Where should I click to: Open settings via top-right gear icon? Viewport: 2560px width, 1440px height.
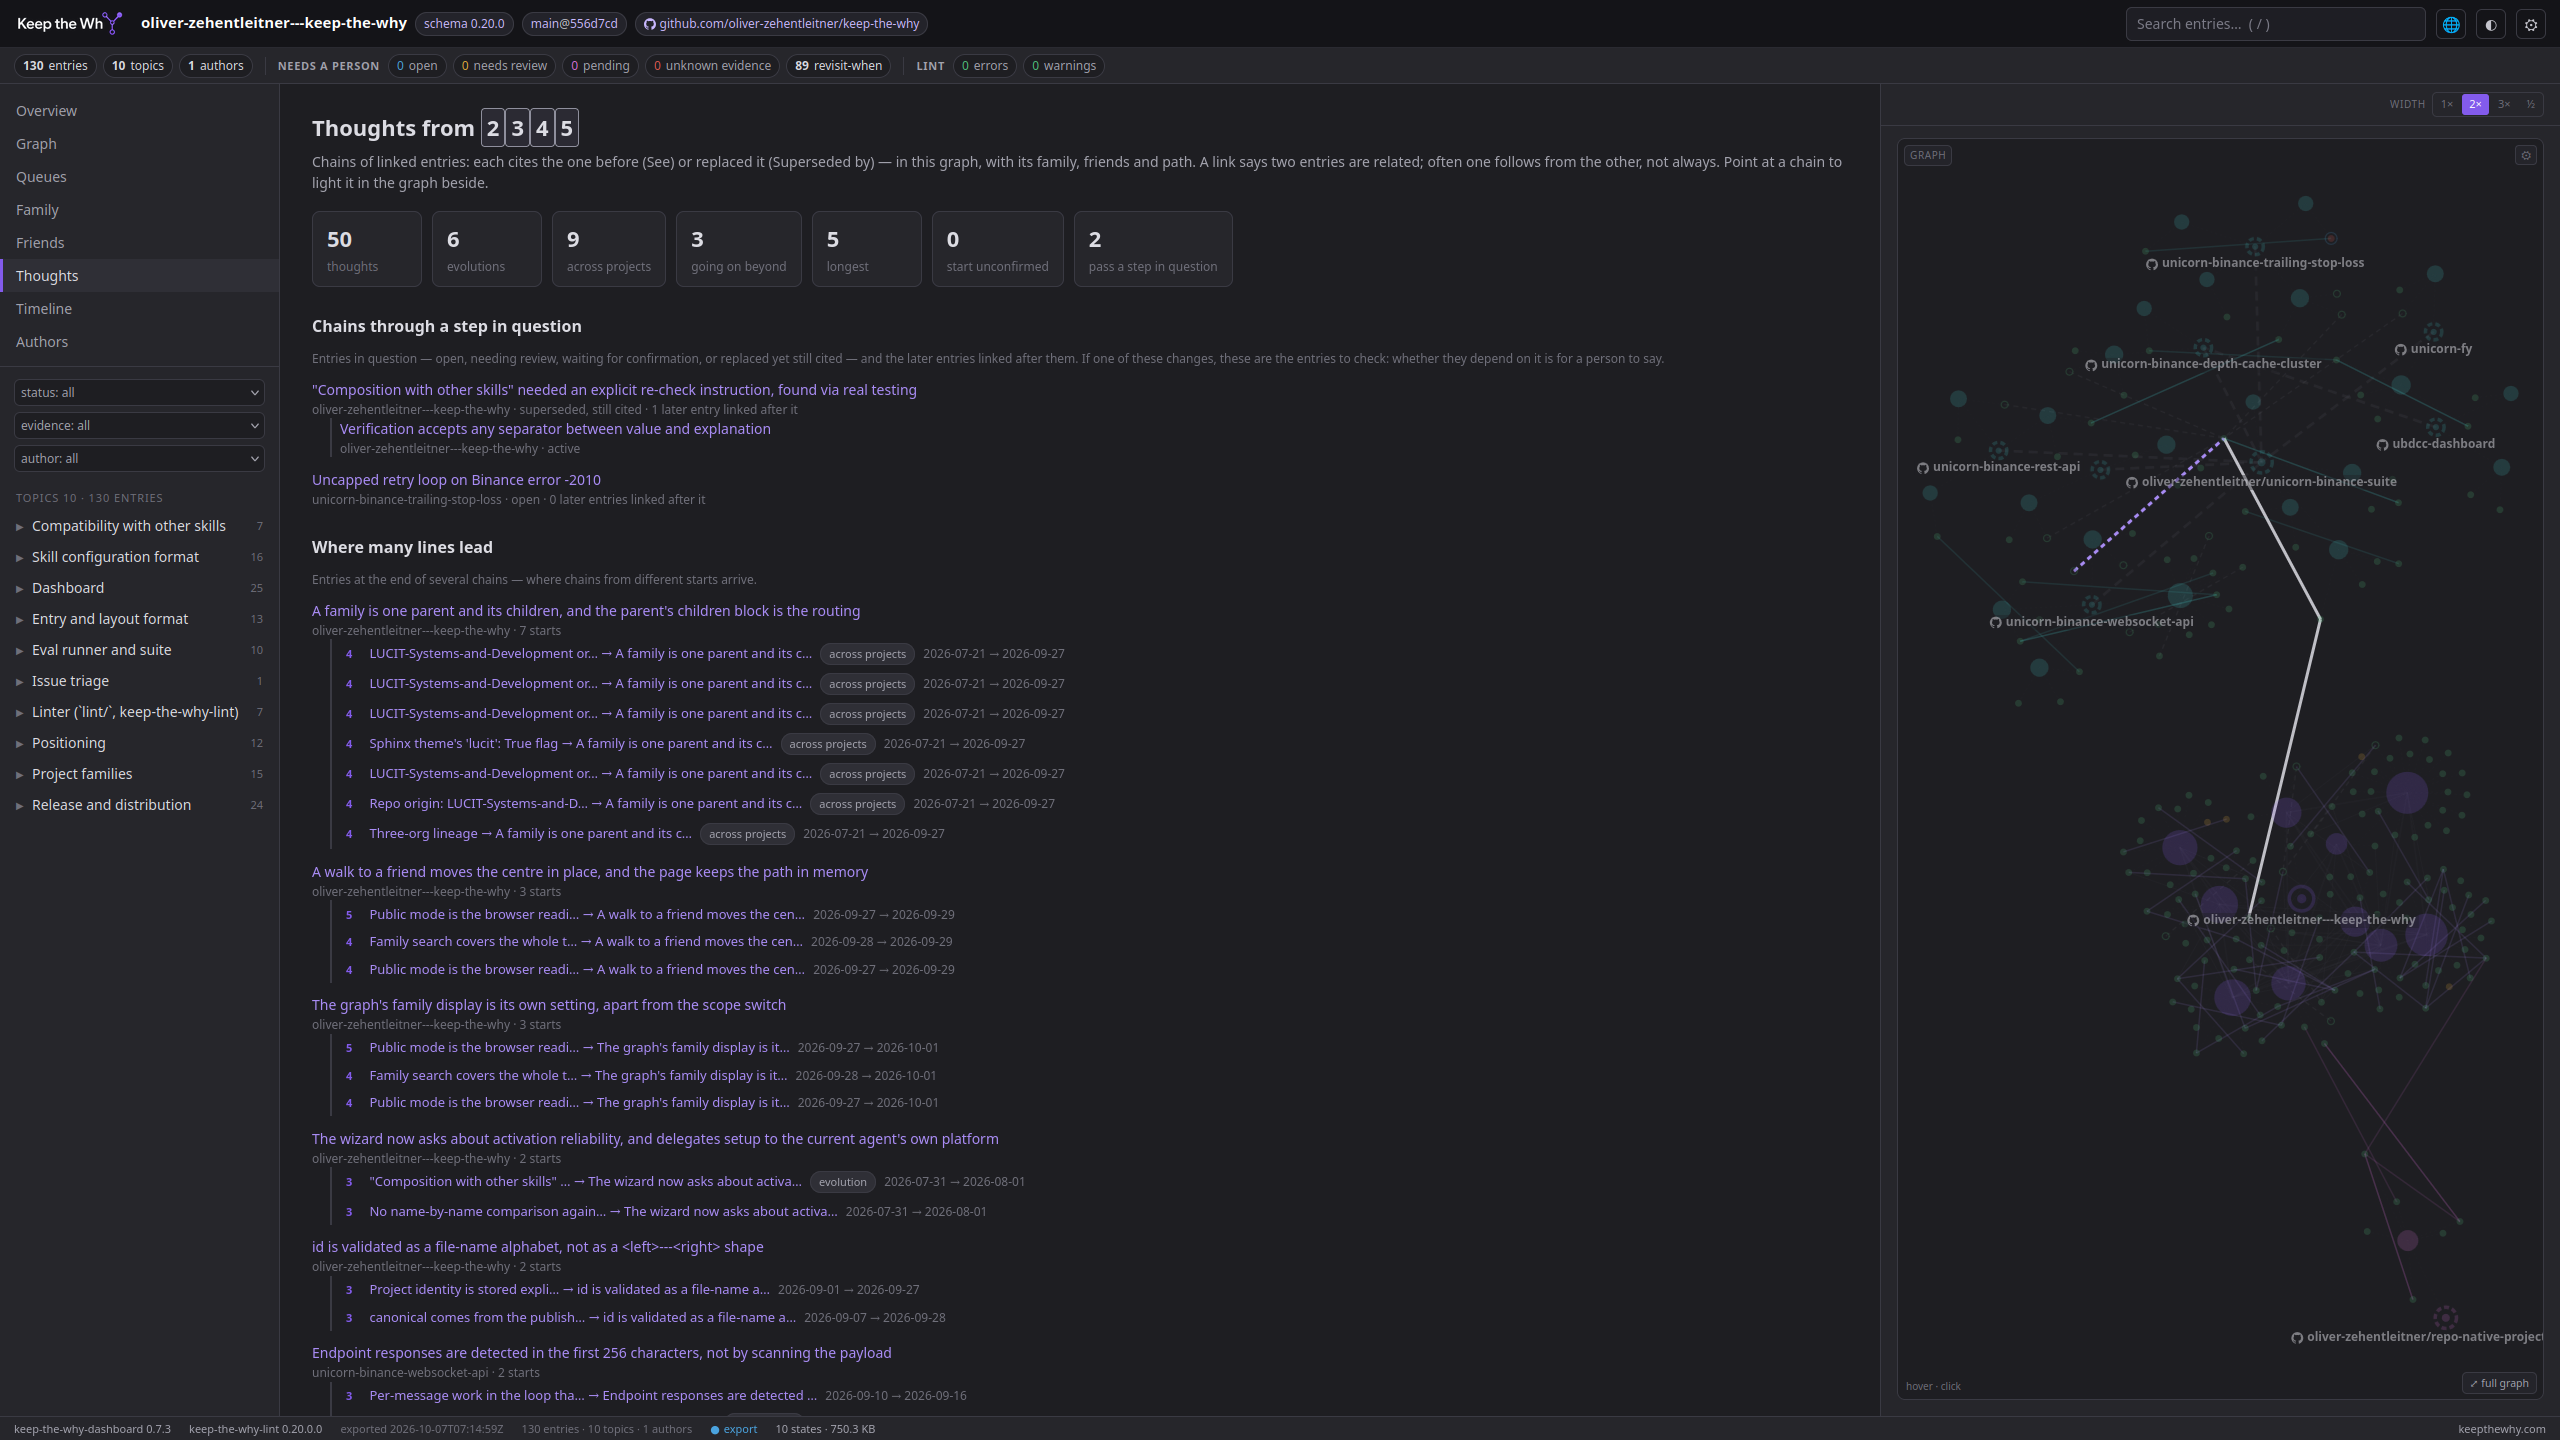pos(2531,24)
